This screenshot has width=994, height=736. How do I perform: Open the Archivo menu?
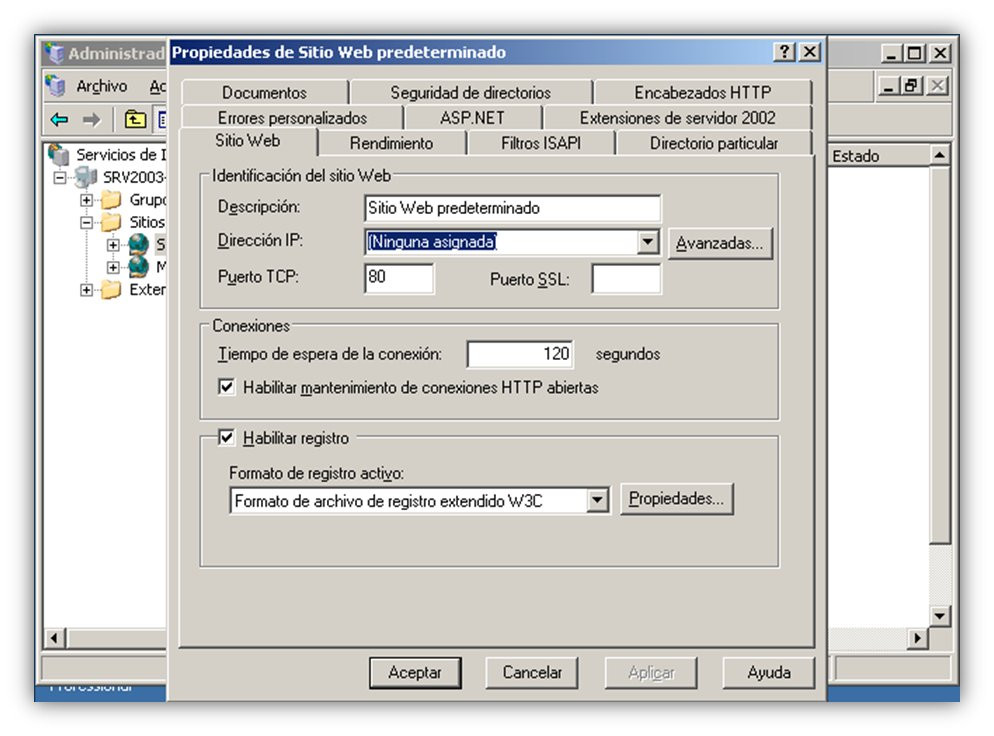point(101,86)
